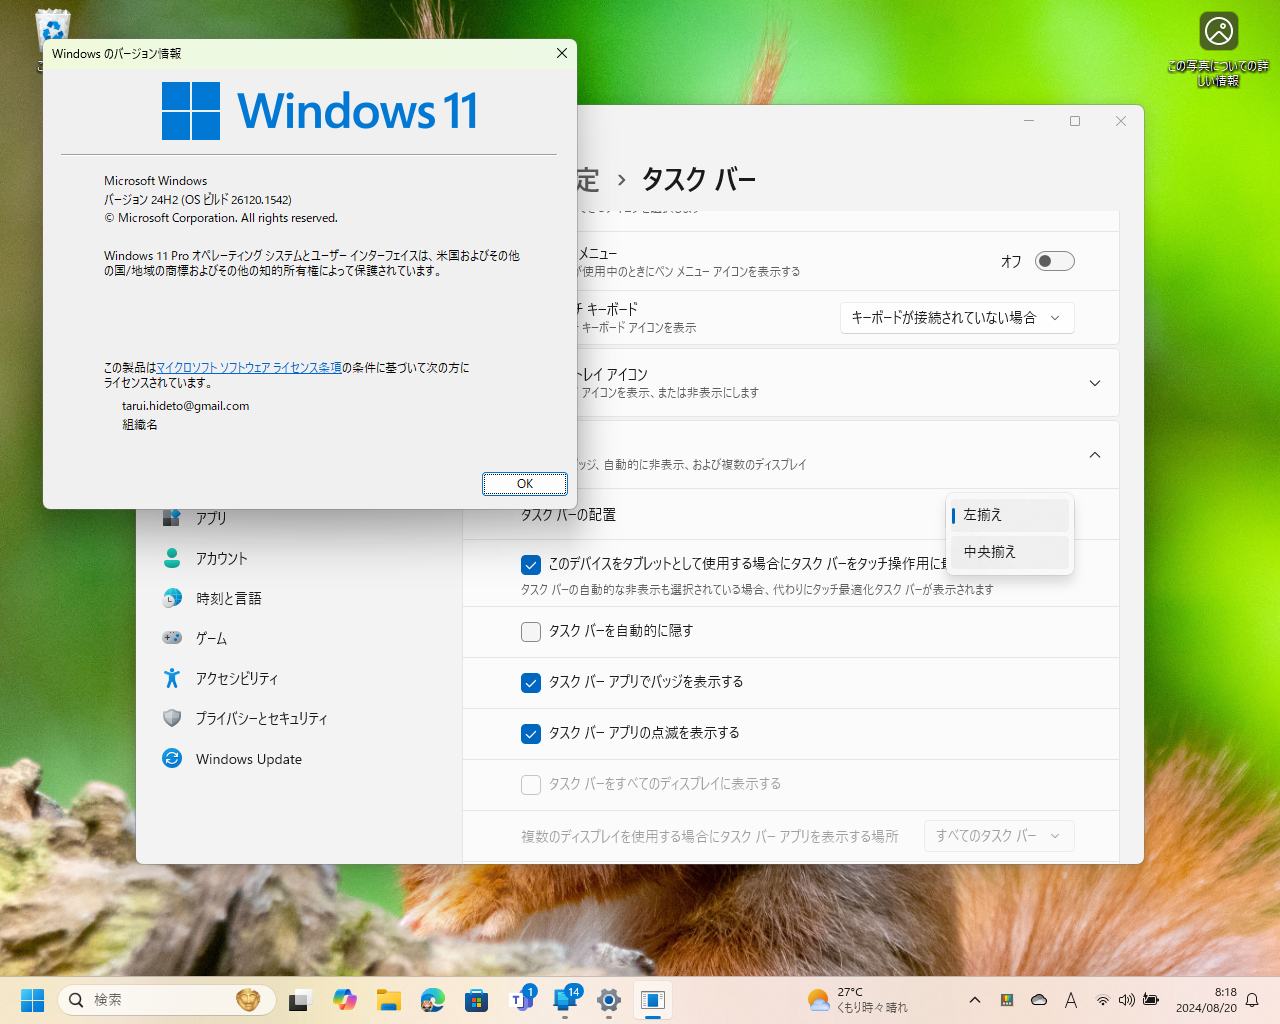Click OK in the Windows version dialog
Screen dimensions: 1280x1024
[x=524, y=483]
